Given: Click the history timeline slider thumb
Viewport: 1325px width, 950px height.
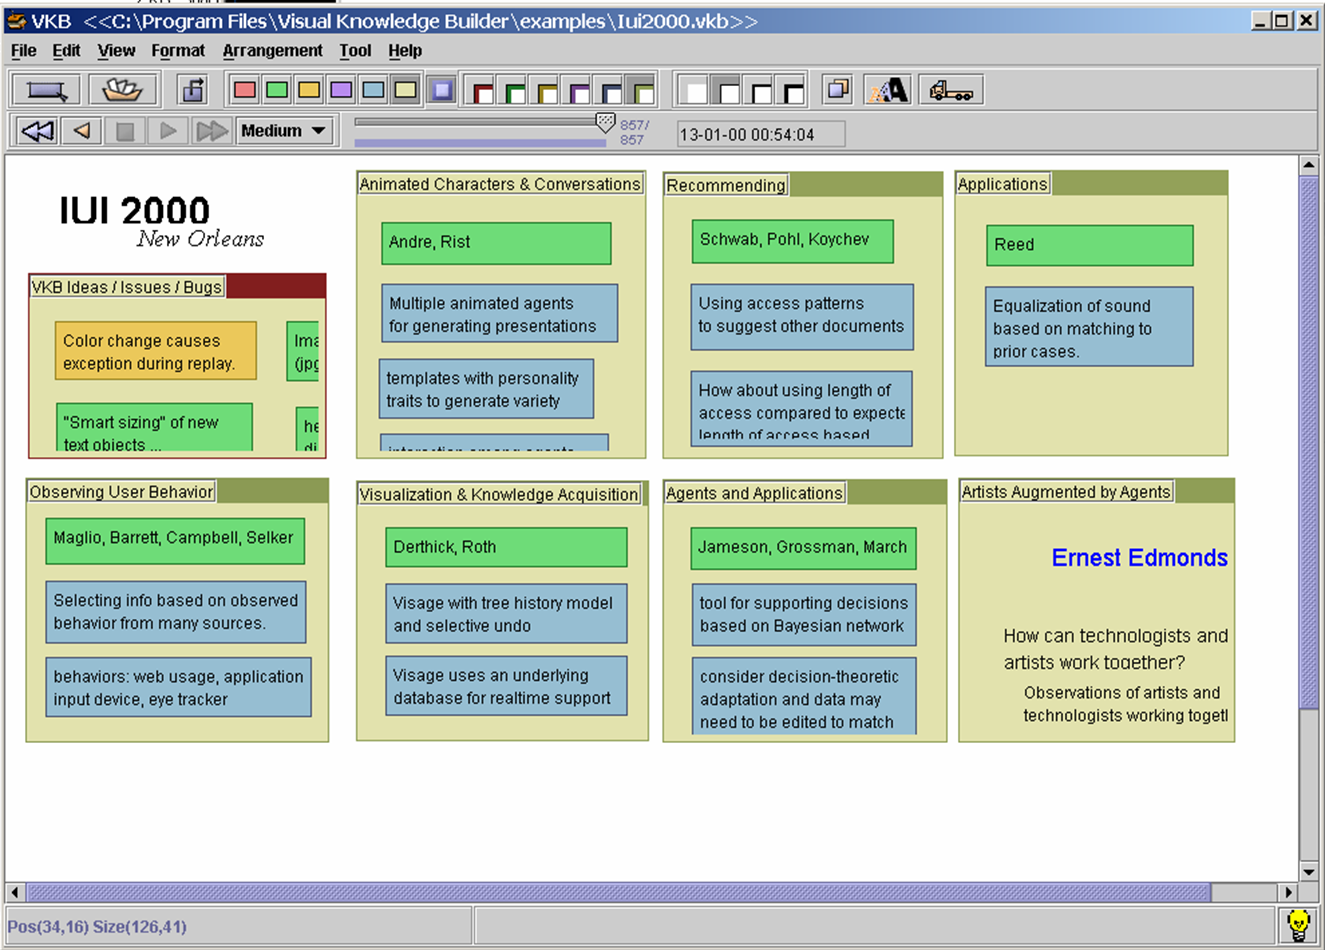Looking at the screenshot, I should coord(605,123).
